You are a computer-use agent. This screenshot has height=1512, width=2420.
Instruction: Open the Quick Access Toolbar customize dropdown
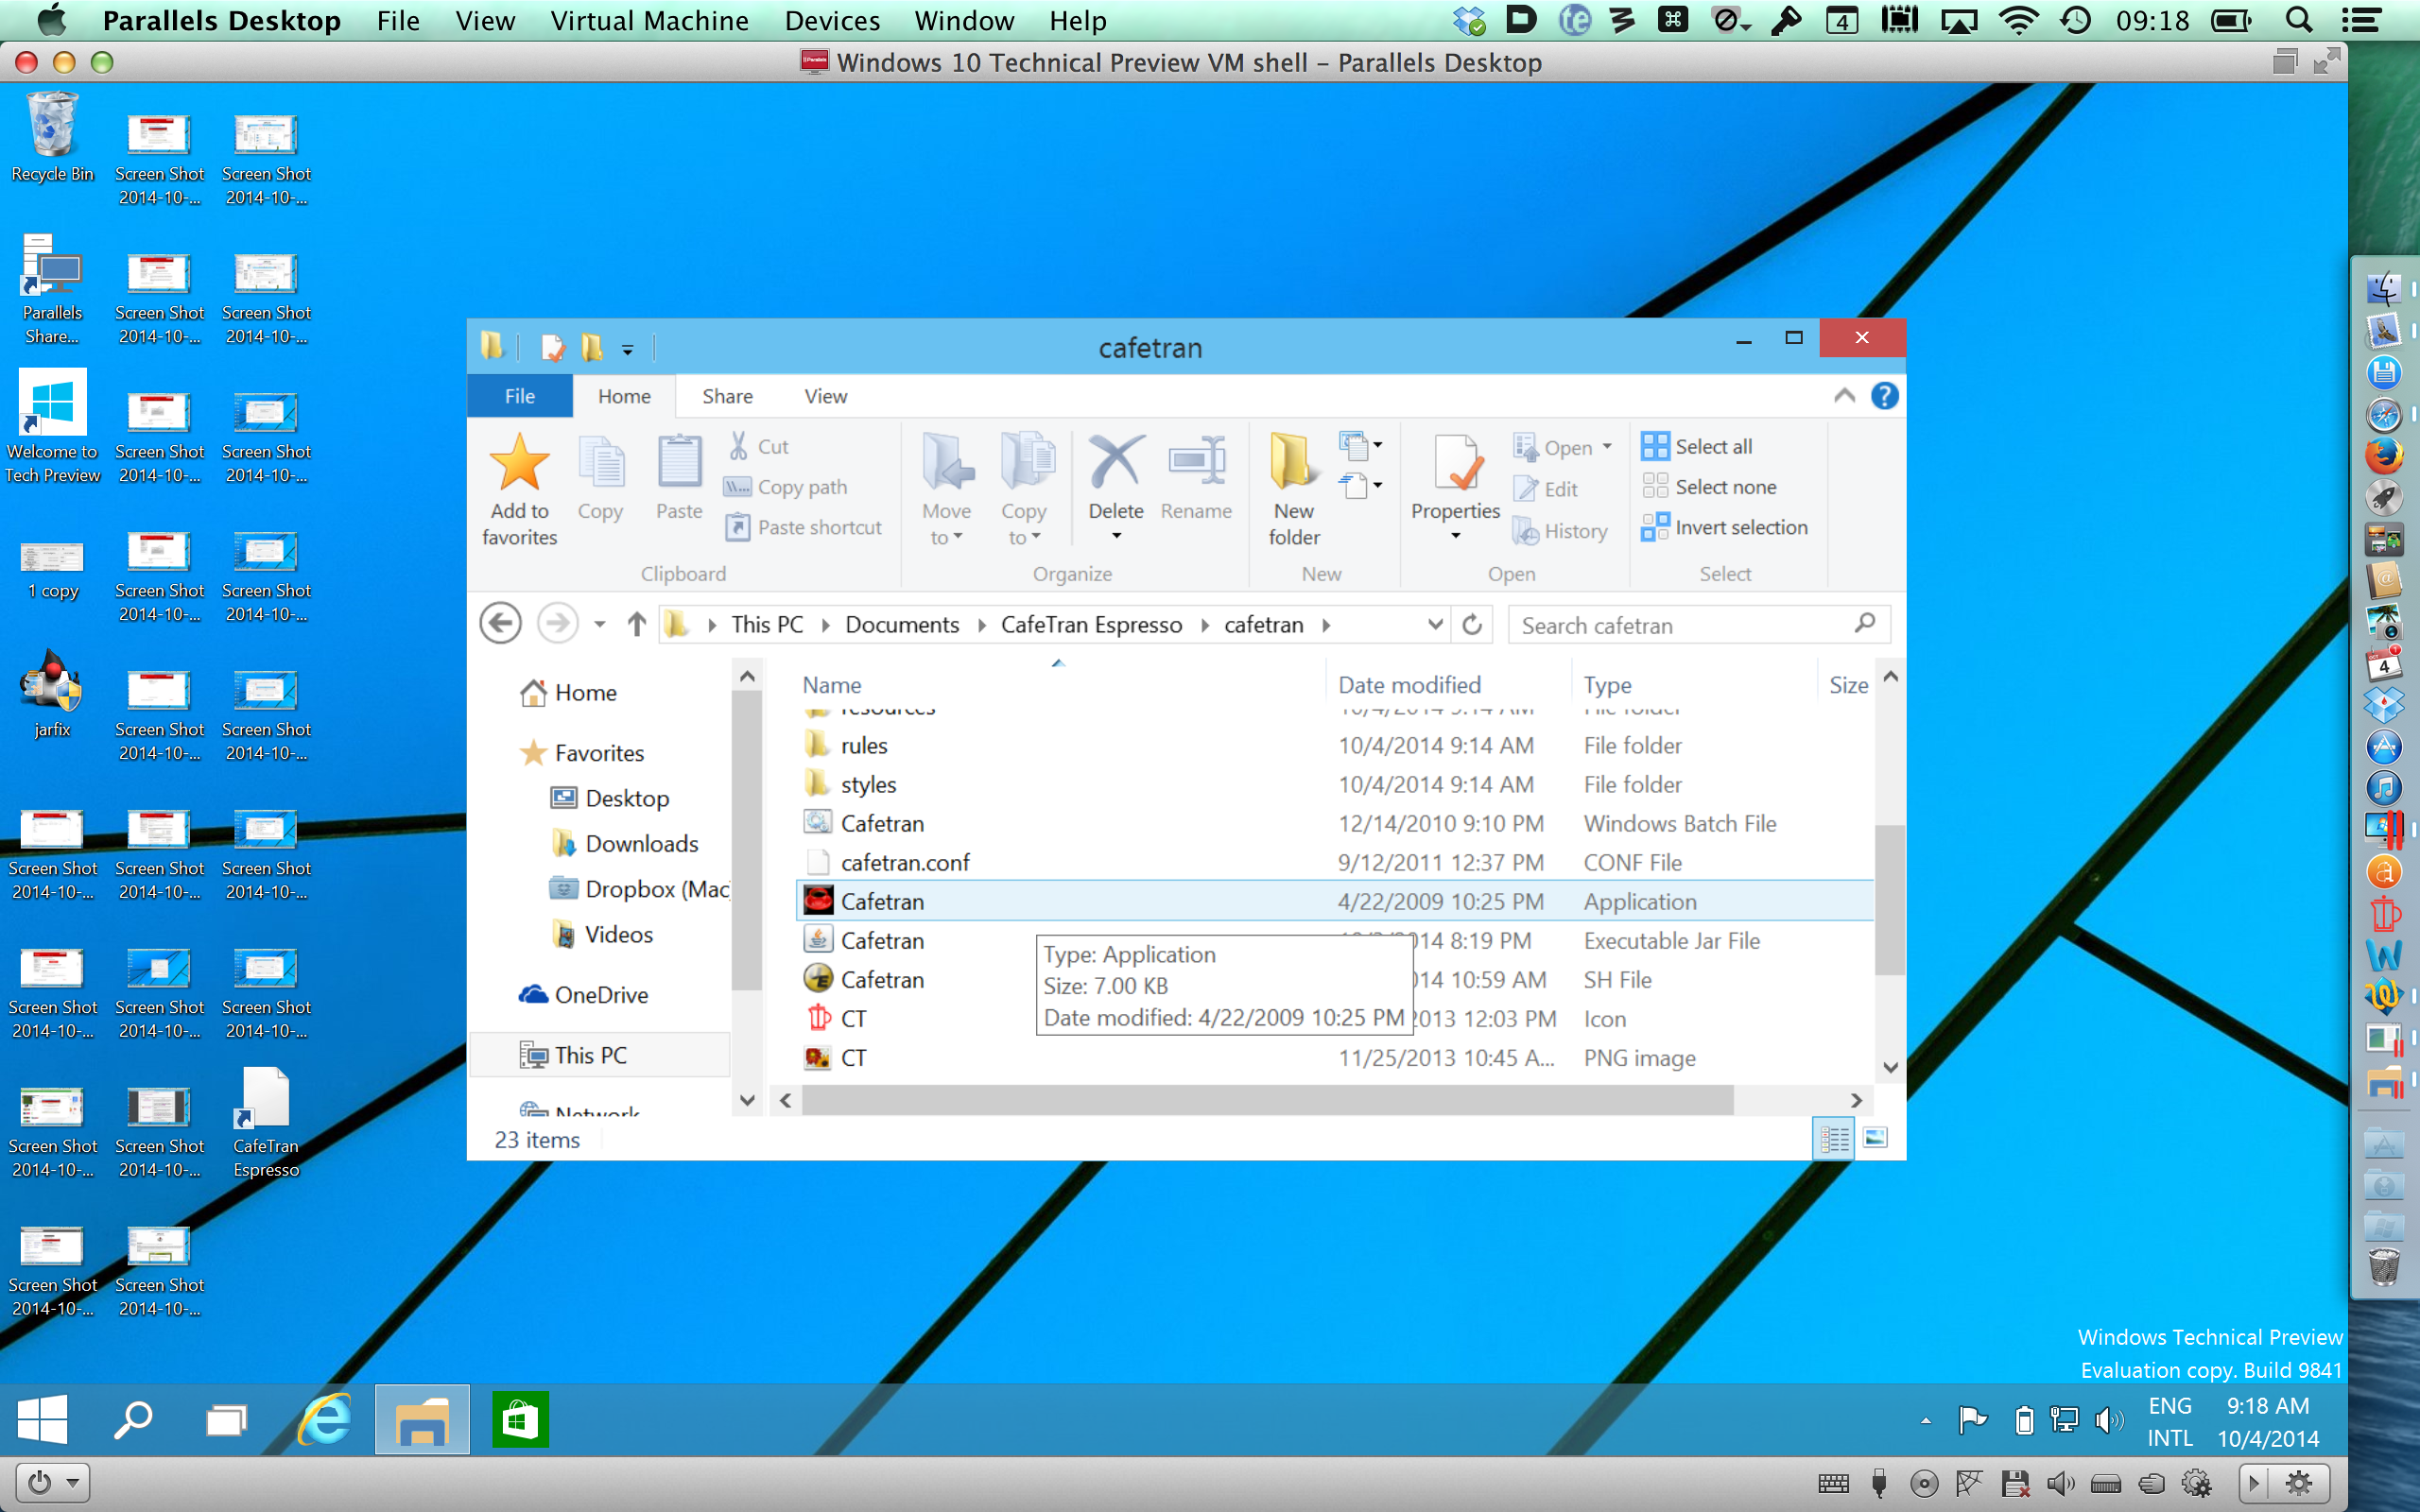click(x=628, y=349)
